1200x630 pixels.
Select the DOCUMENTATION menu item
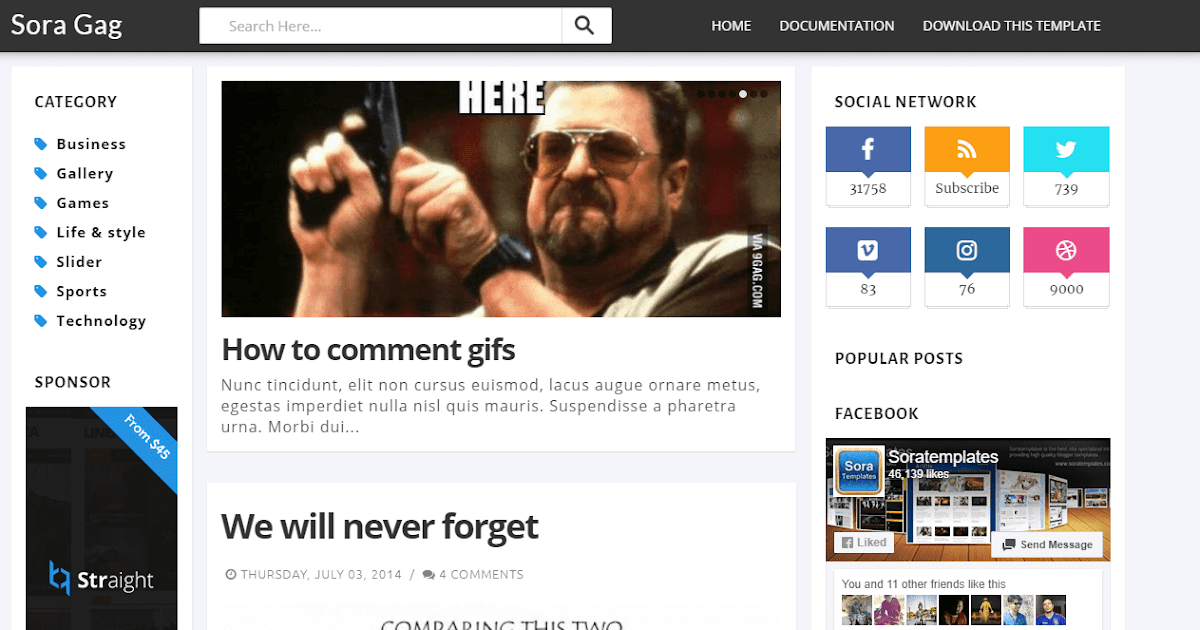pyautogui.click(x=836, y=25)
